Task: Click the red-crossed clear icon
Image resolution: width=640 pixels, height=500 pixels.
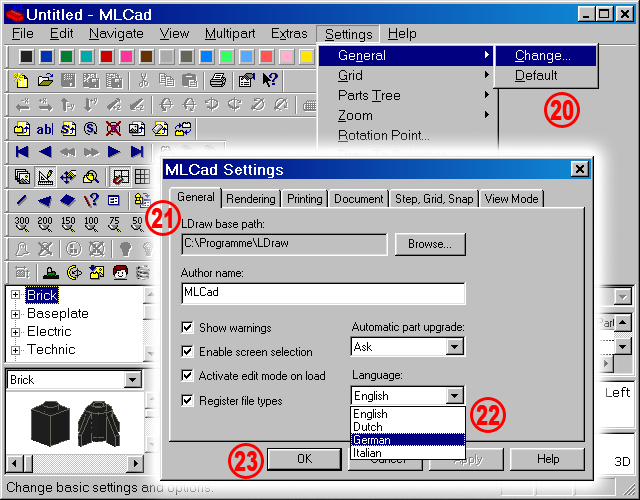Action: click(x=113, y=129)
